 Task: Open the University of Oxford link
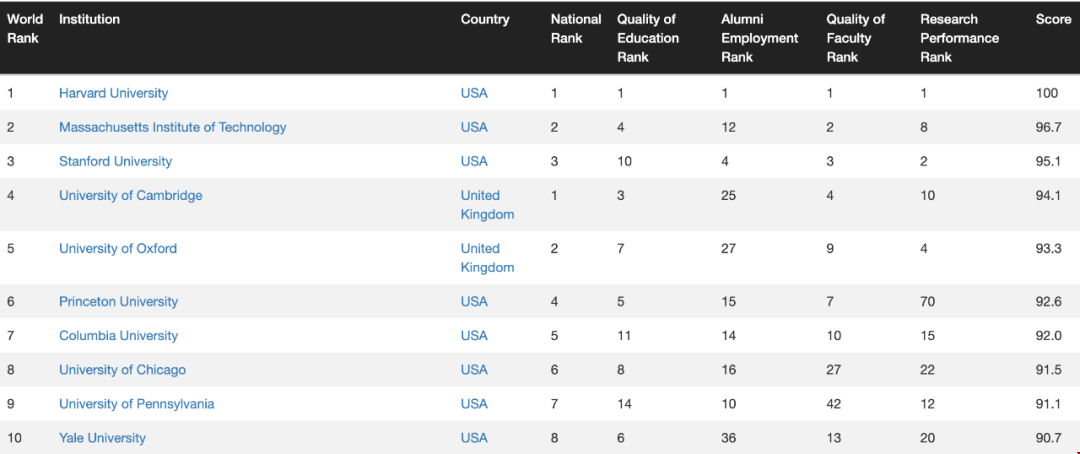click(x=118, y=249)
